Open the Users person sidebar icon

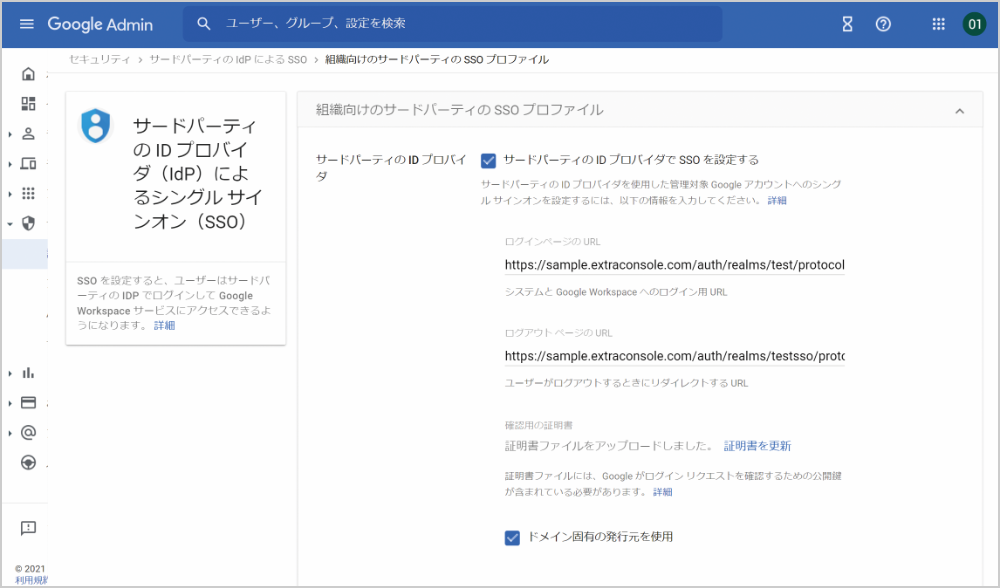point(28,134)
